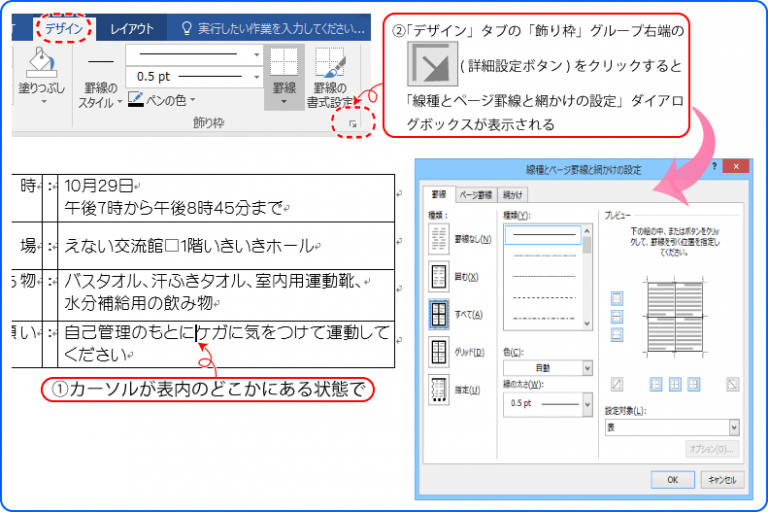Click the text バスタオル、汗ふきタオル、室内用運動靴、
This screenshot has height=512, width=768.
click(x=213, y=281)
